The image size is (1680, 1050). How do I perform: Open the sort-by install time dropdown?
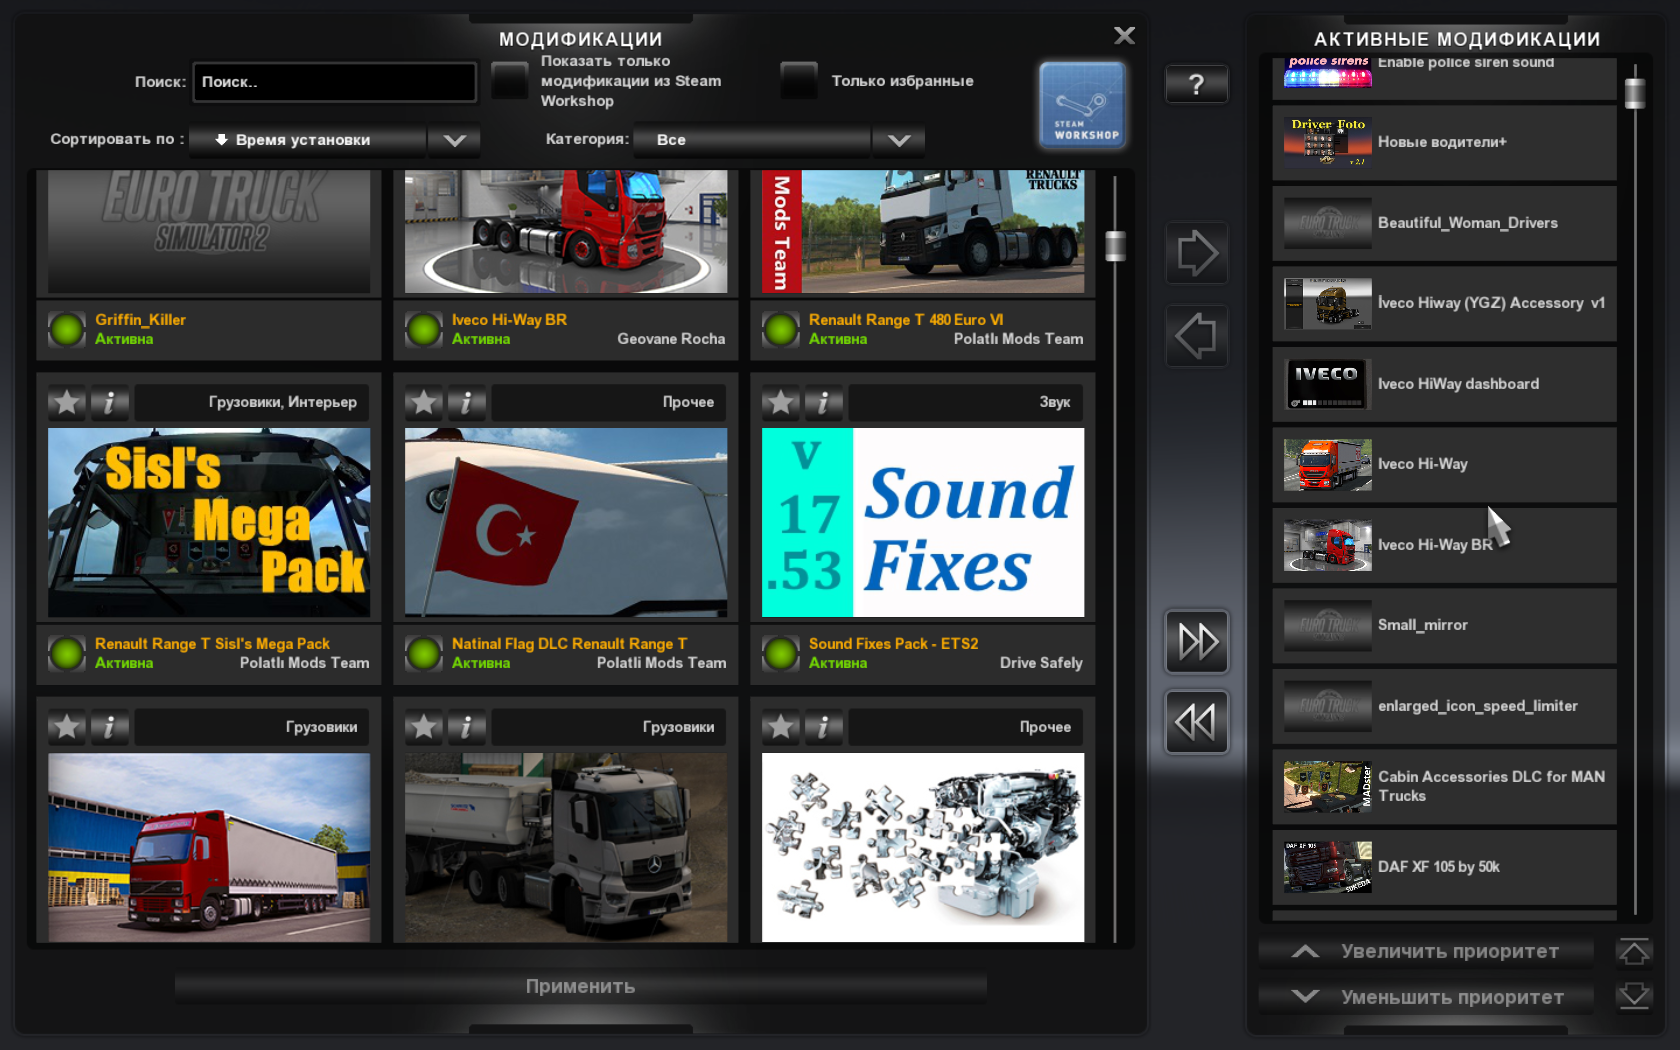(334, 140)
